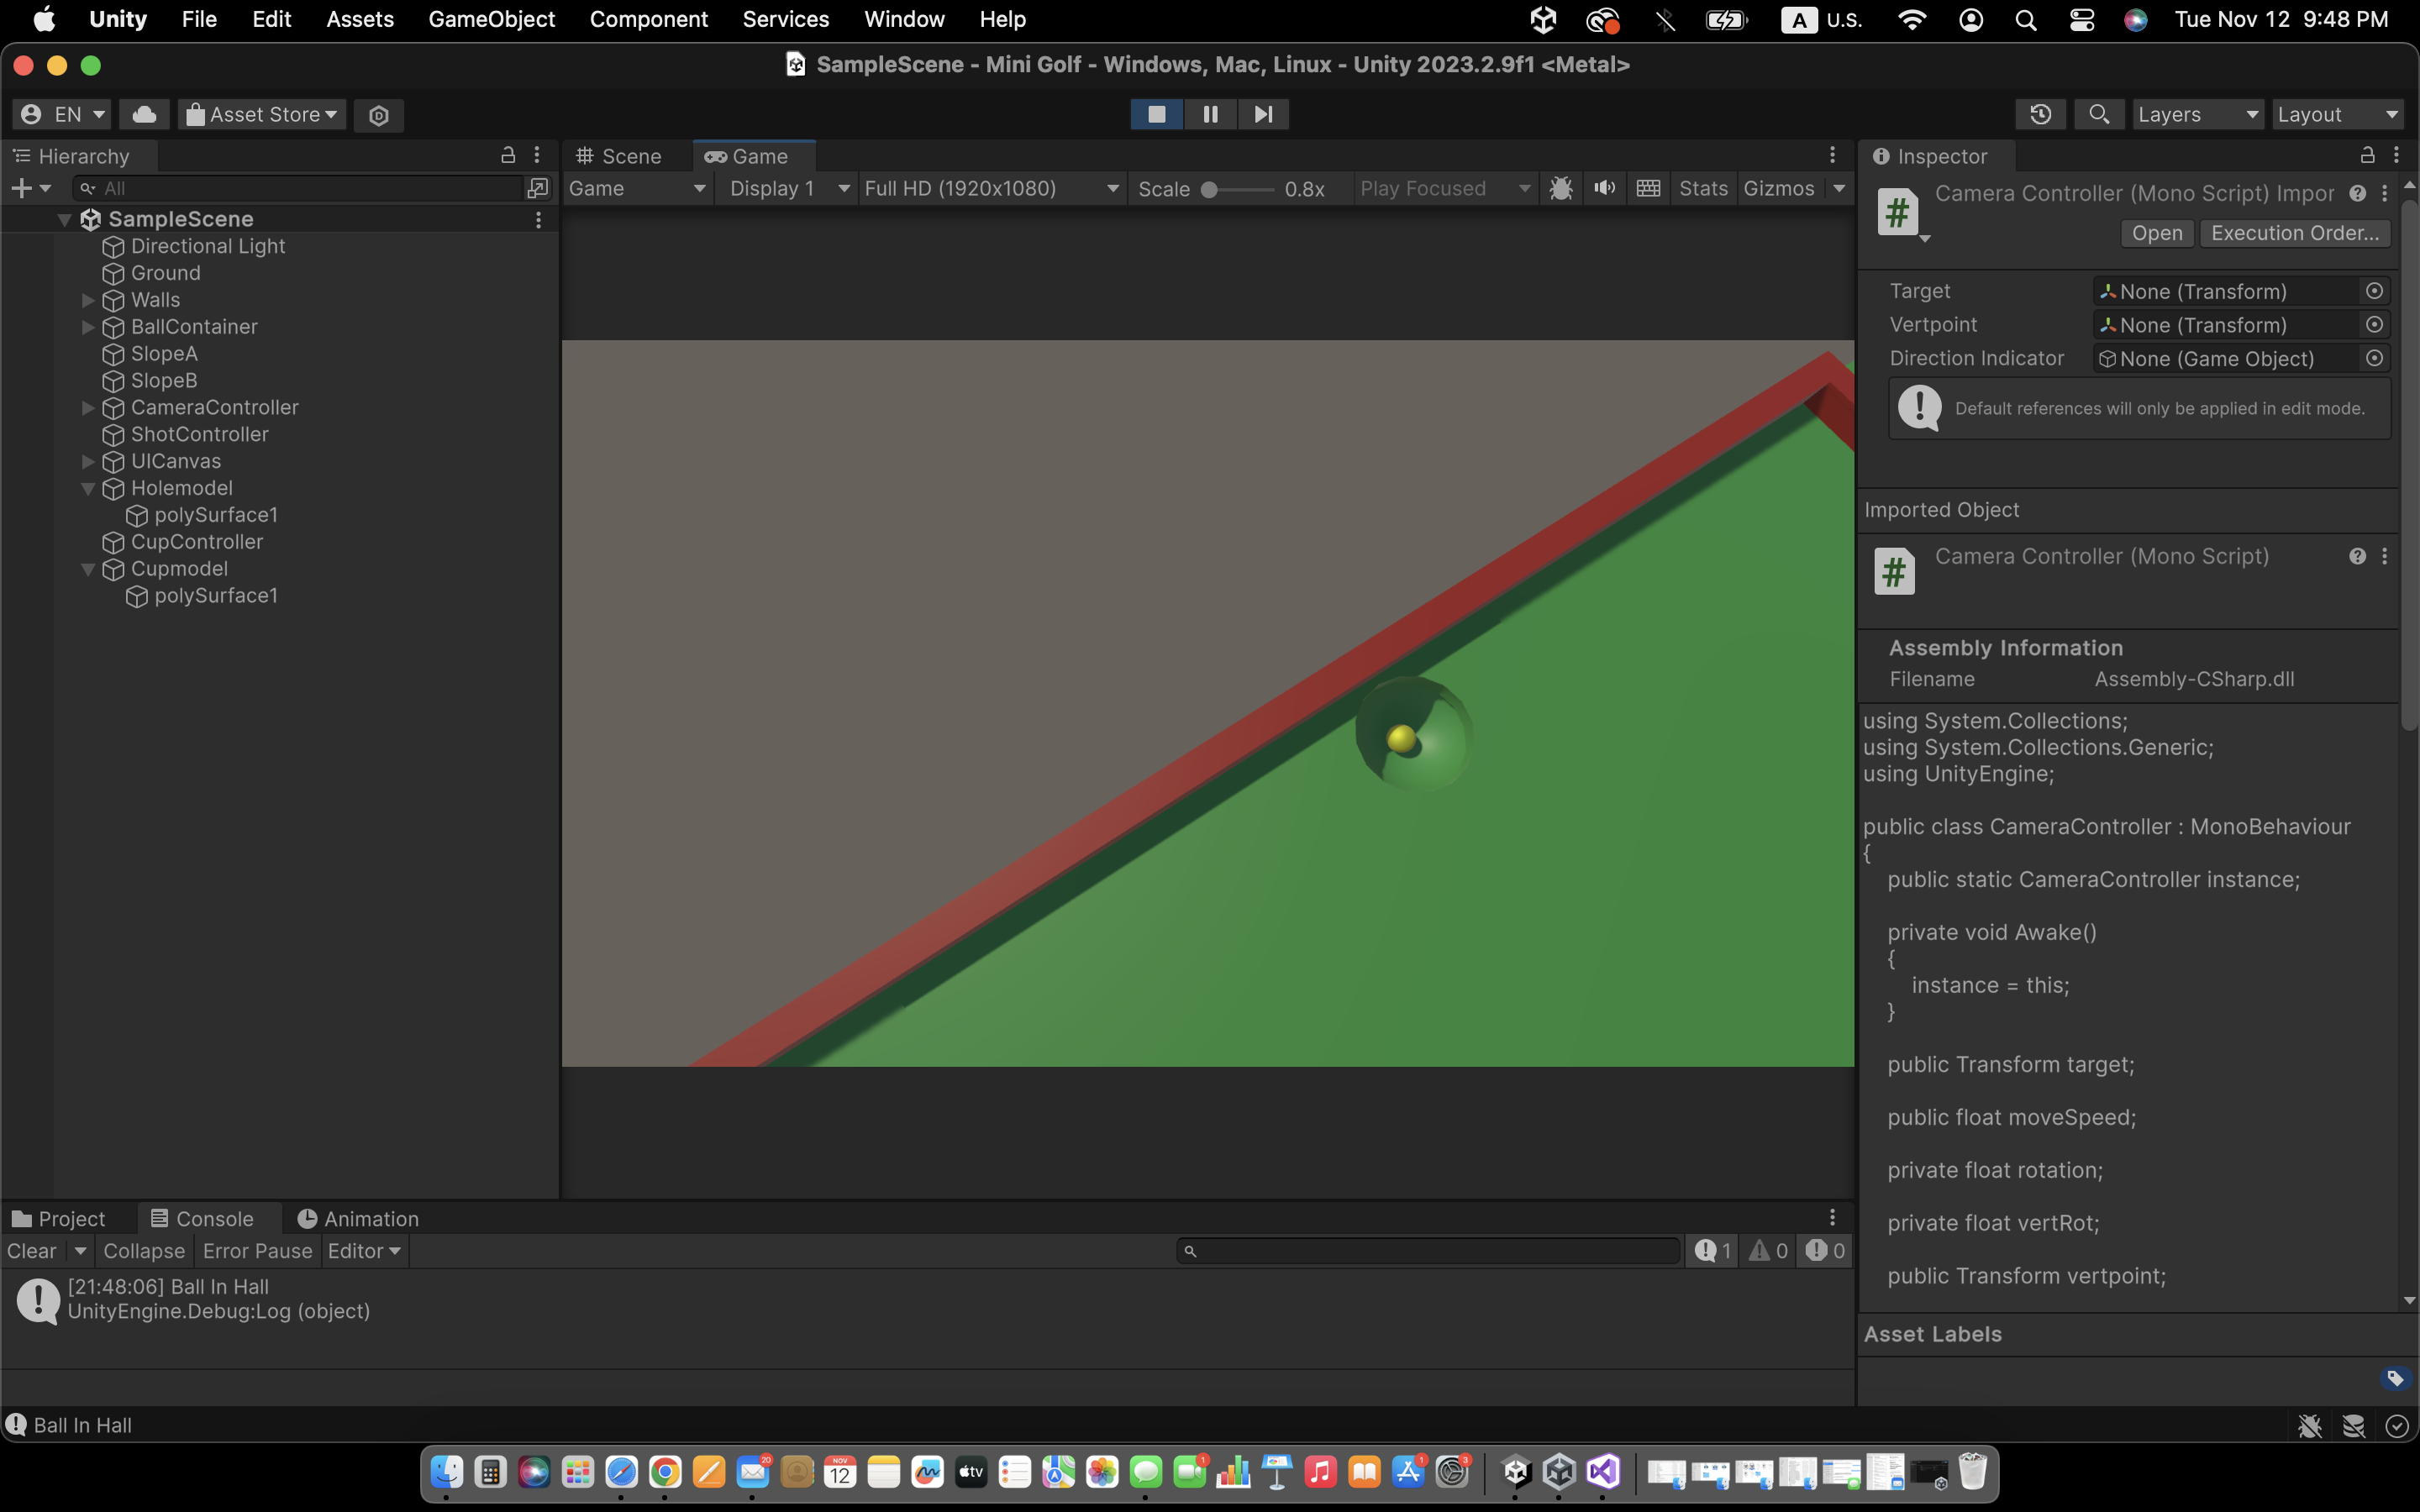Click the Execution Order button
This screenshot has width=2420, height=1512.
(x=2295, y=233)
